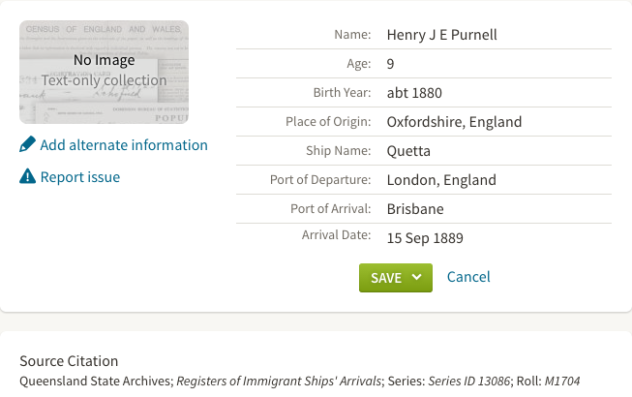Viewport: 632px width, 397px height.
Task: Click the birth year abt 1880
Action: pos(414,93)
